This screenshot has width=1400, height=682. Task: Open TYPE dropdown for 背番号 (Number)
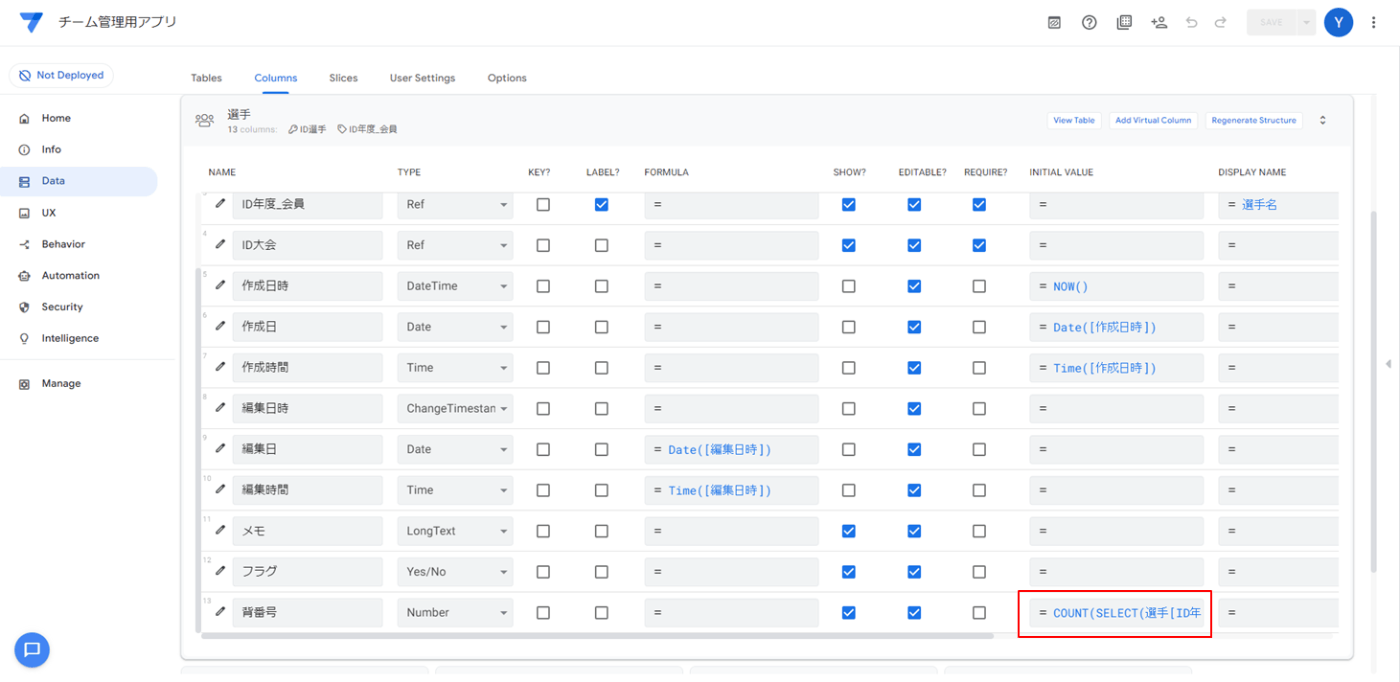click(x=455, y=613)
